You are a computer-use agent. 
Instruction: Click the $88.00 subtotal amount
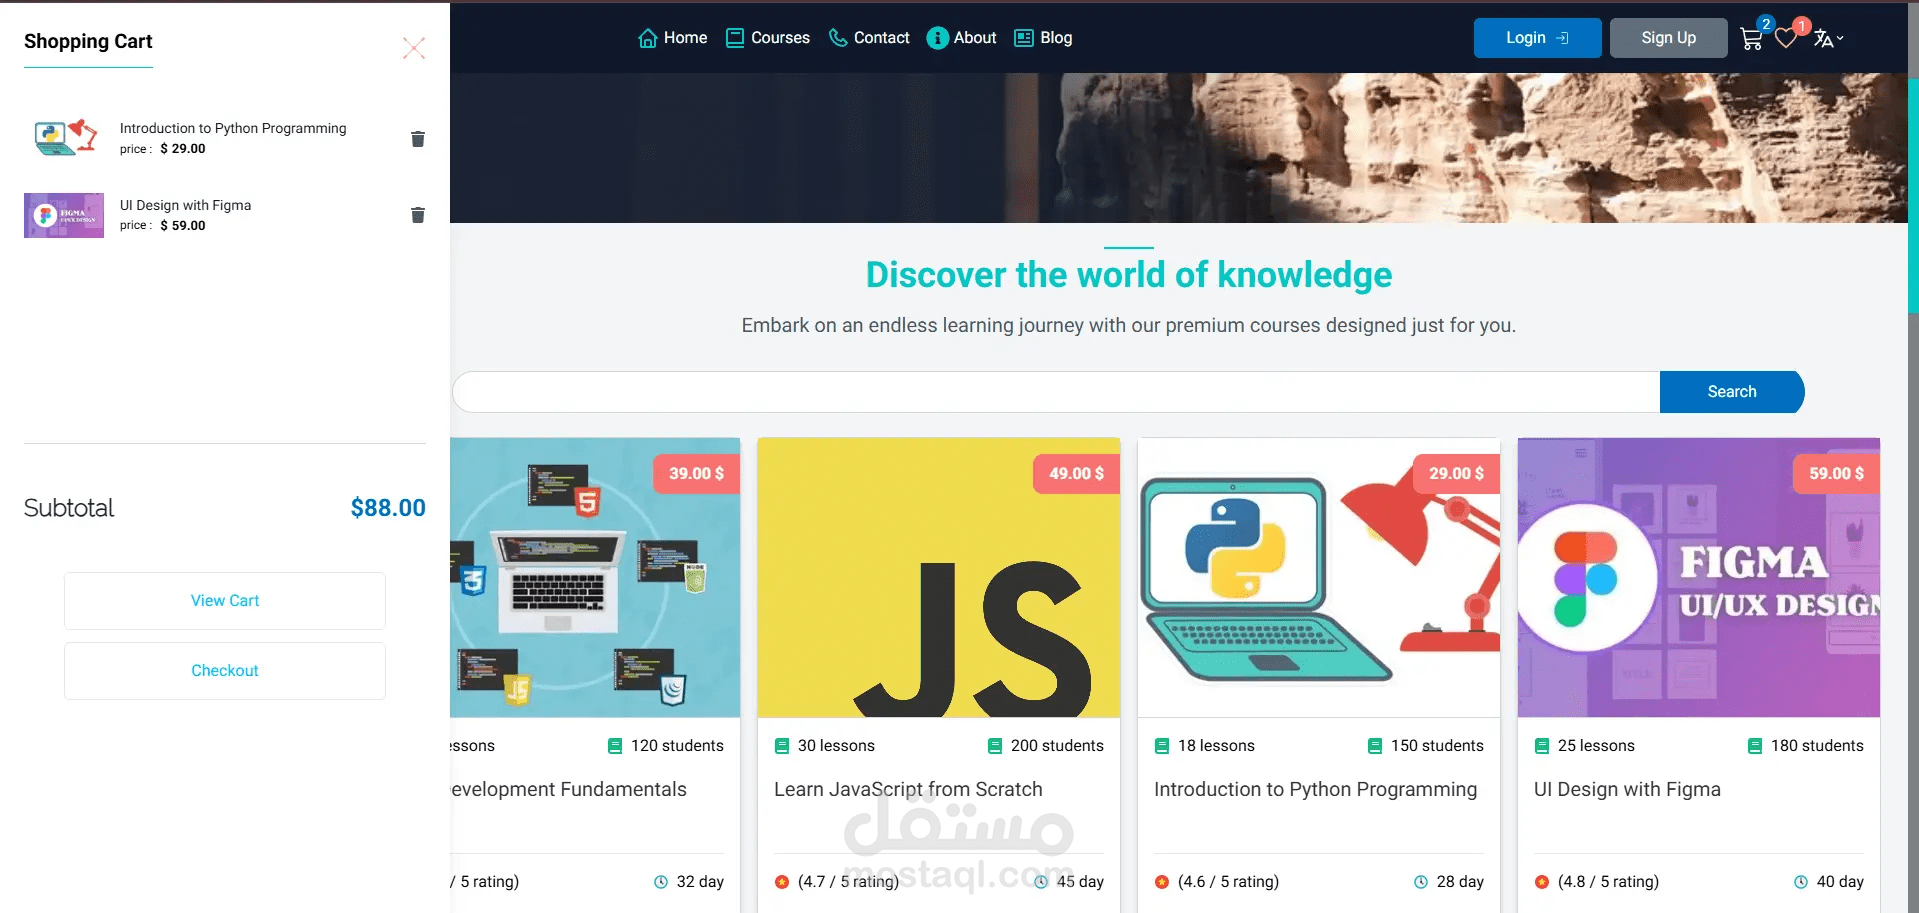[x=388, y=508]
